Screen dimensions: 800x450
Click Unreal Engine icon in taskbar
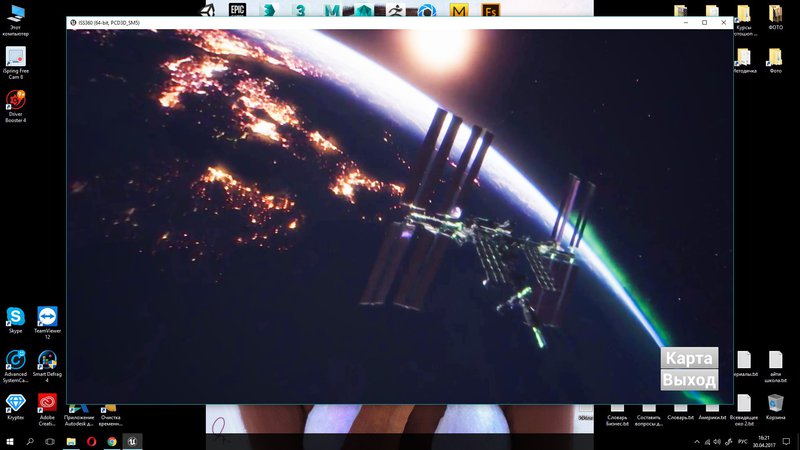tap(132, 441)
